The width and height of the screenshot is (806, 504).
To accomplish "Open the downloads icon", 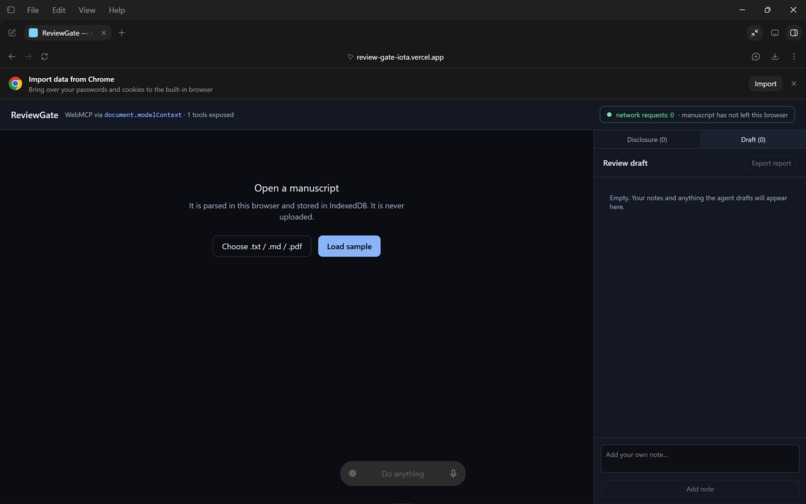I will (x=775, y=57).
